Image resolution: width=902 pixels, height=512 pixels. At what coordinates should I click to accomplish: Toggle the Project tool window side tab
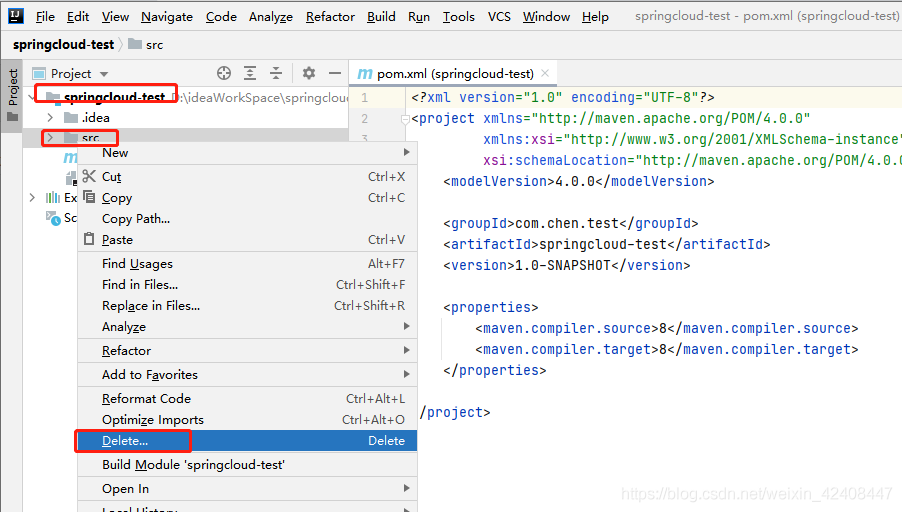(x=13, y=88)
